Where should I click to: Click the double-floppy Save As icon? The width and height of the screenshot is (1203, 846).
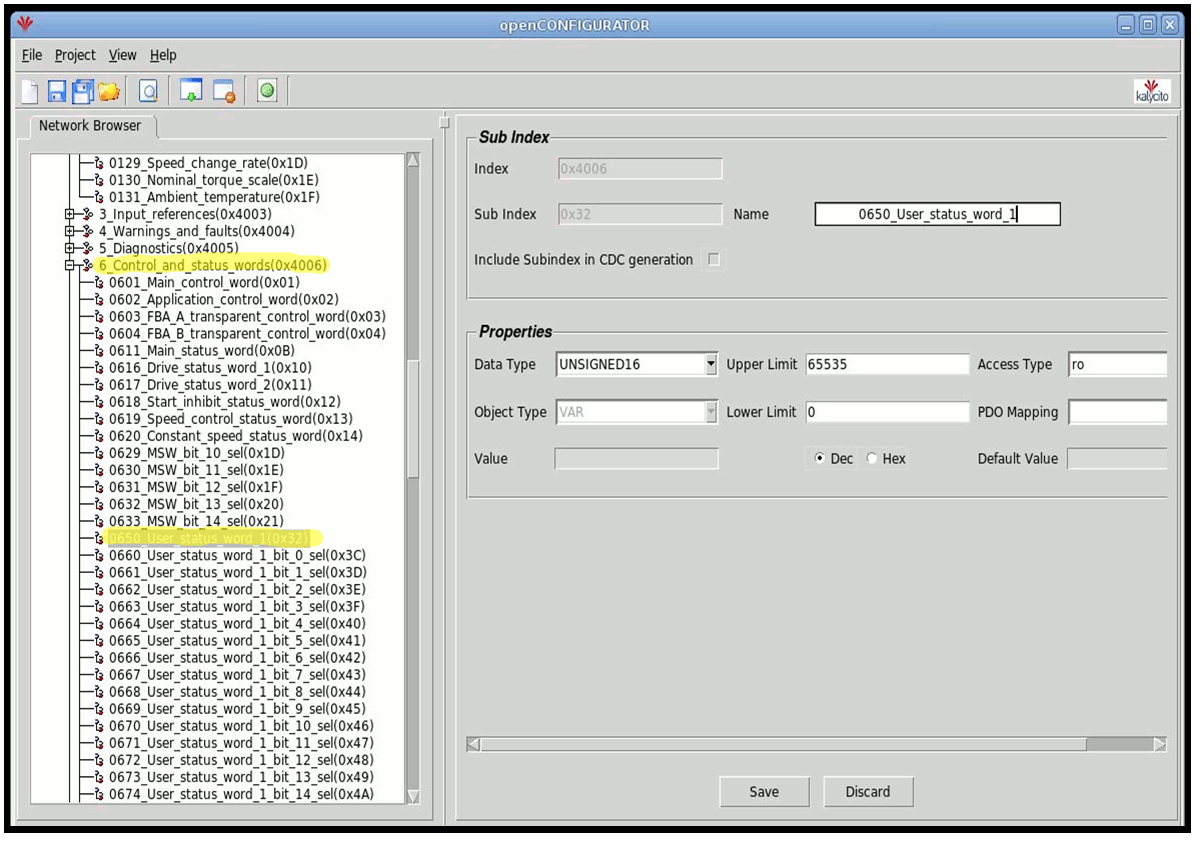(x=83, y=91)
